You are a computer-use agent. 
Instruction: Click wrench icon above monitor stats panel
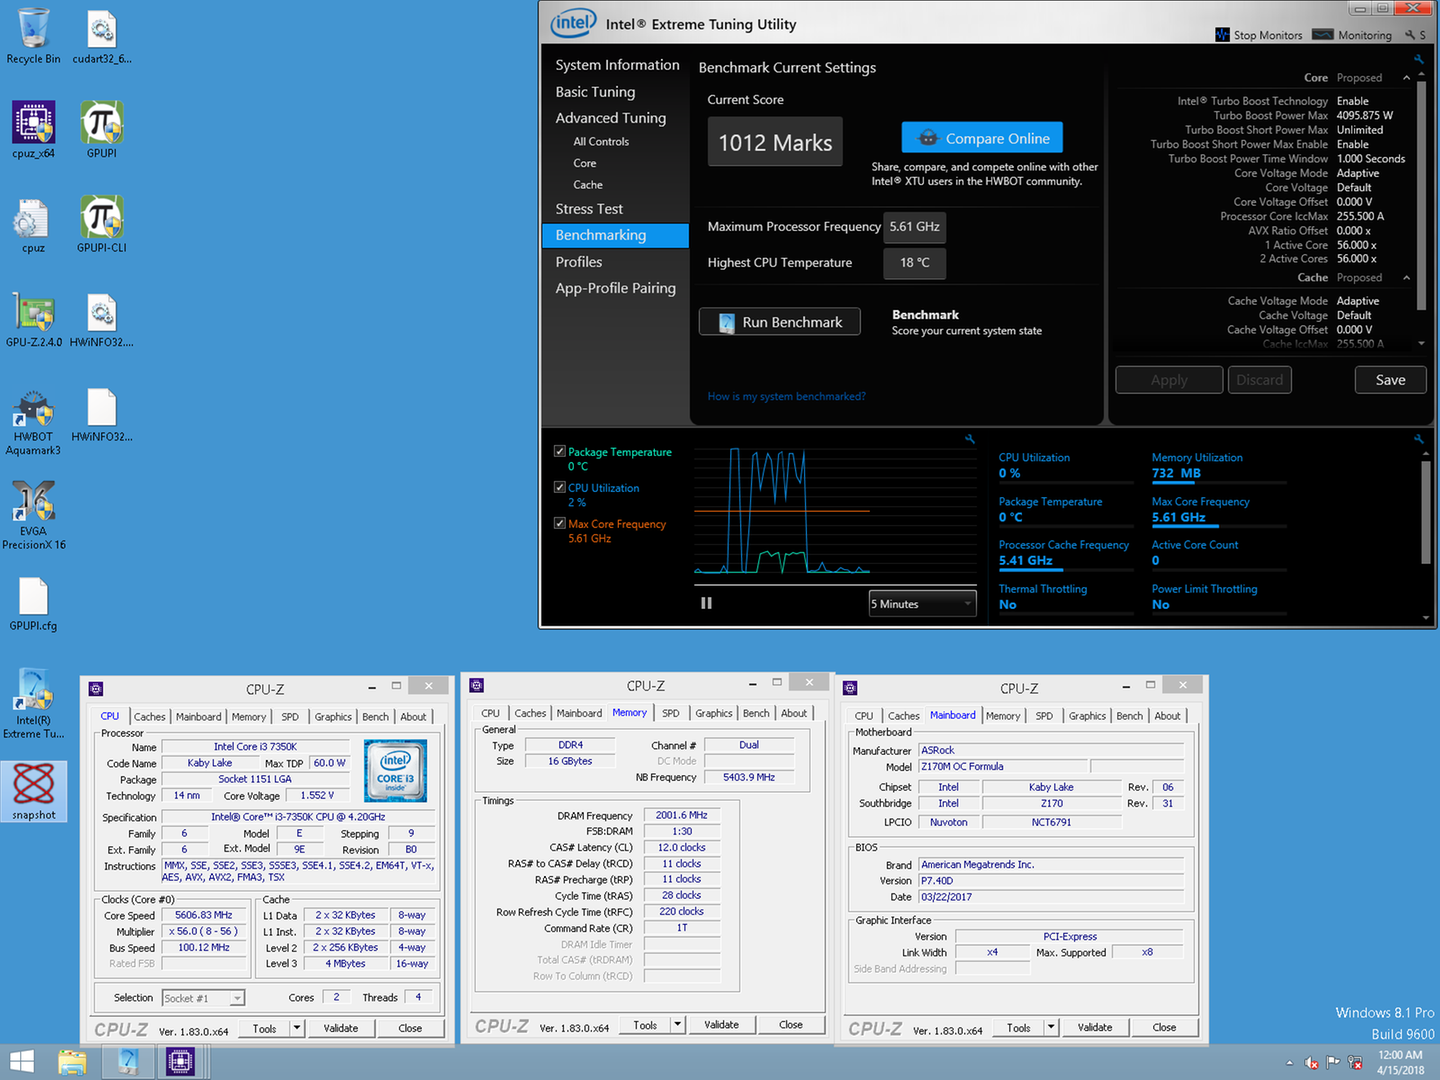click(1418, 439)
